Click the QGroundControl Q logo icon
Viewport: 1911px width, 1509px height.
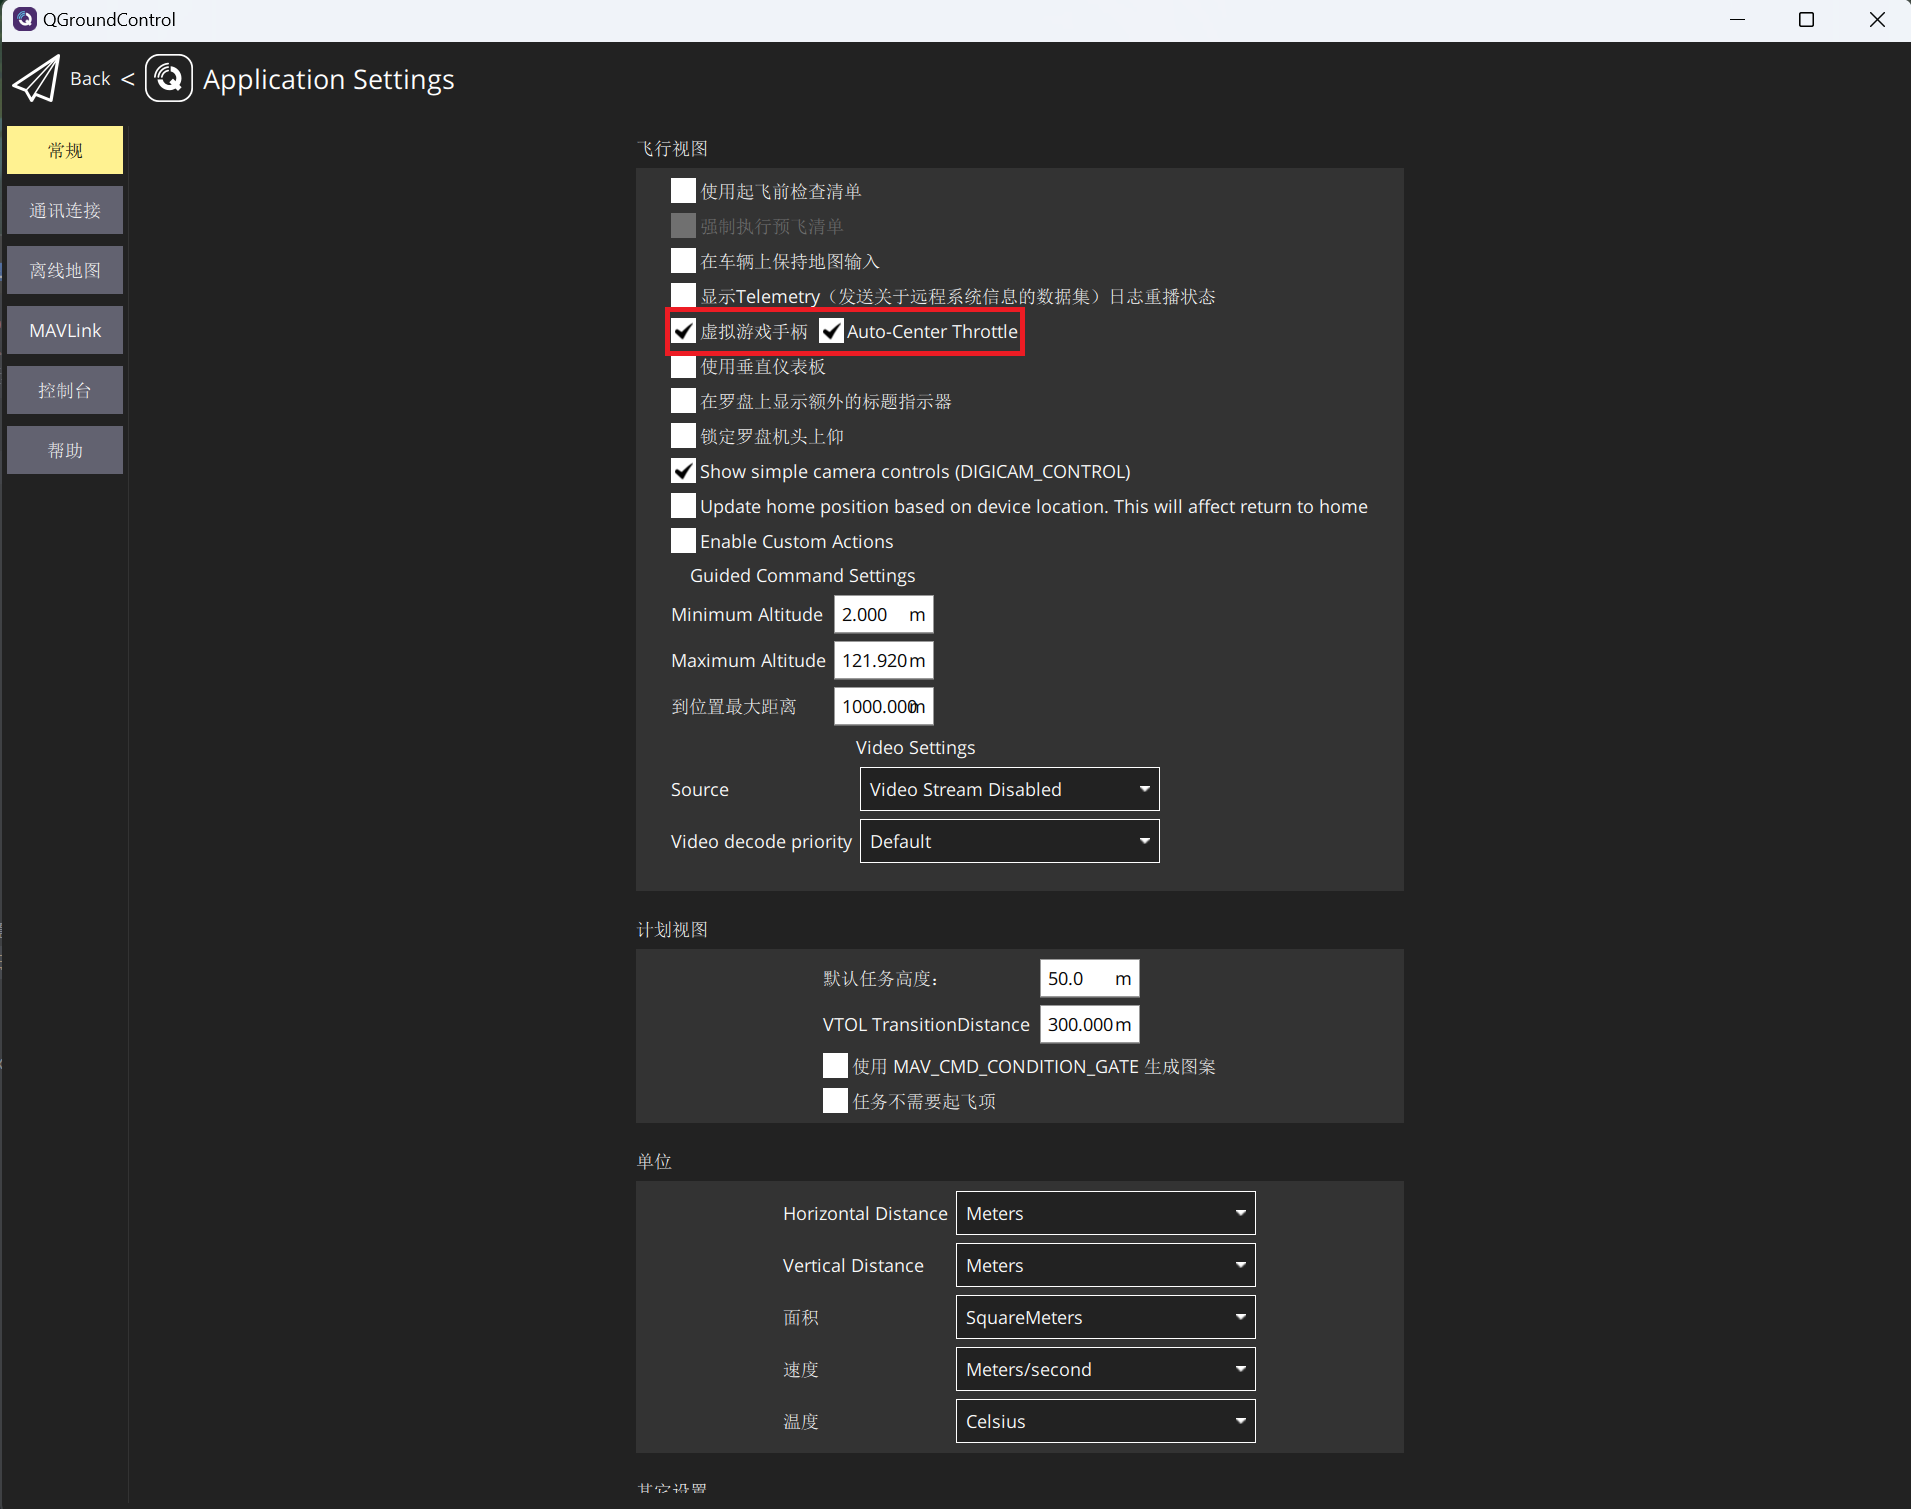(x=169, y=79)
